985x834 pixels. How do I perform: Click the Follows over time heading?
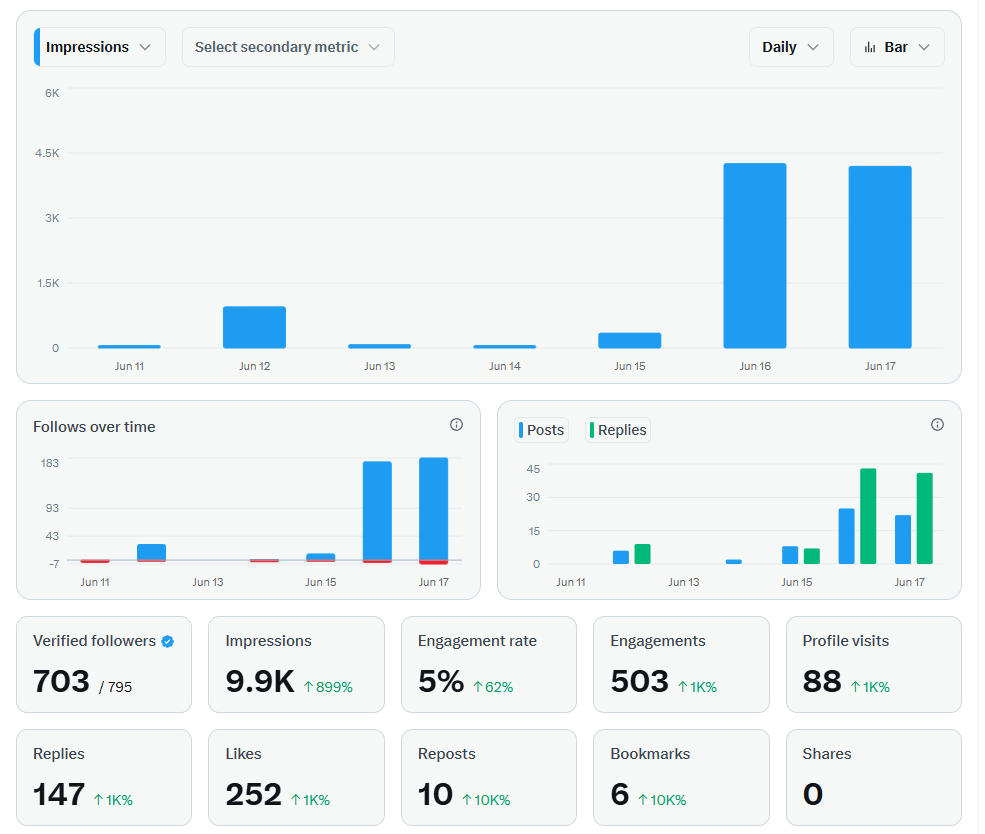(94, 427)
